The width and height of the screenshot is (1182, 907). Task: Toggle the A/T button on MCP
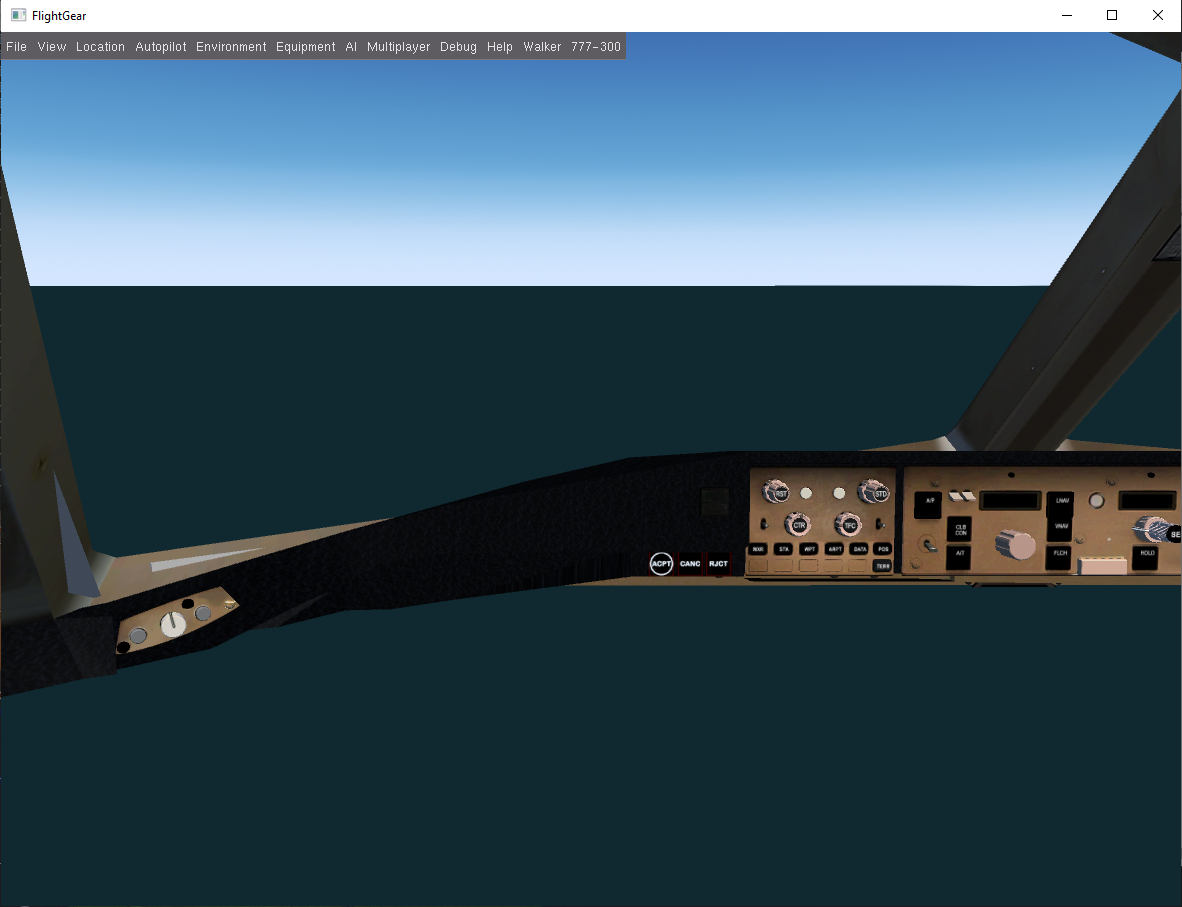point(959,556)
